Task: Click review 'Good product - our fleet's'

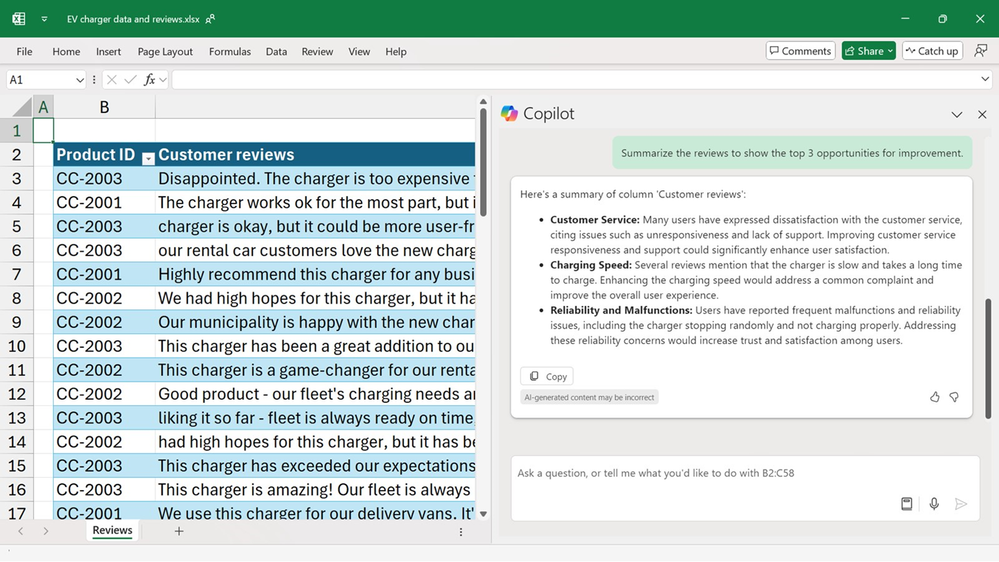Action: click(315, 394)
